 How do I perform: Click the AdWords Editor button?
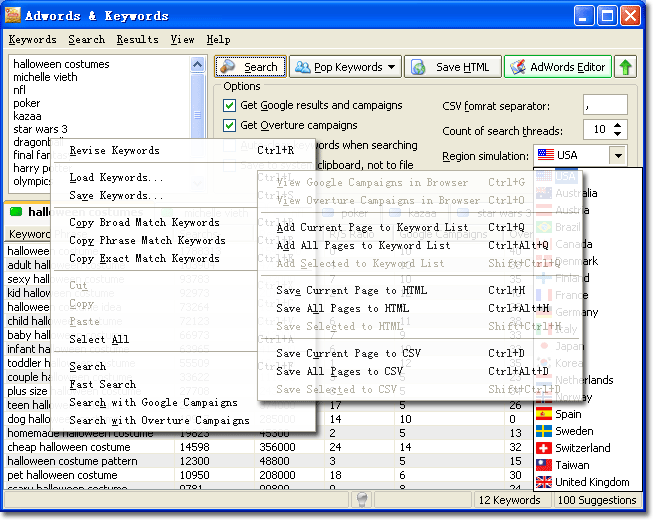pyautogui.click(x=558, y=67)
